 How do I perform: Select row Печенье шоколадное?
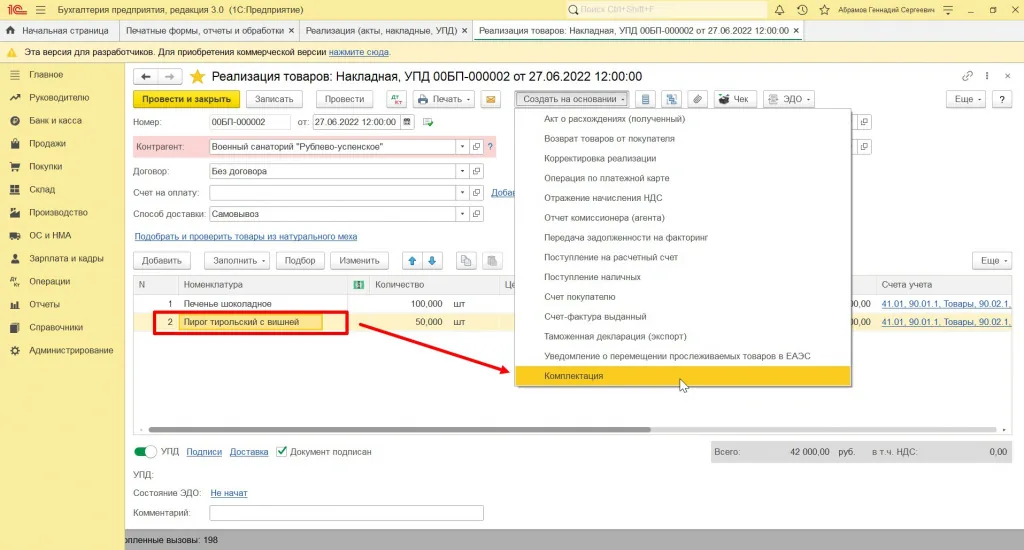tap(325, 304)
